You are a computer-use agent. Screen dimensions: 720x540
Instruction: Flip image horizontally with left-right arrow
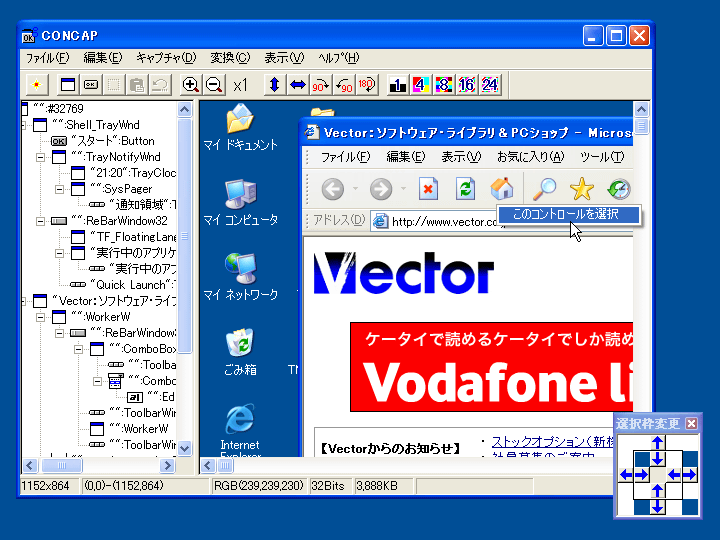pos(298,84)
